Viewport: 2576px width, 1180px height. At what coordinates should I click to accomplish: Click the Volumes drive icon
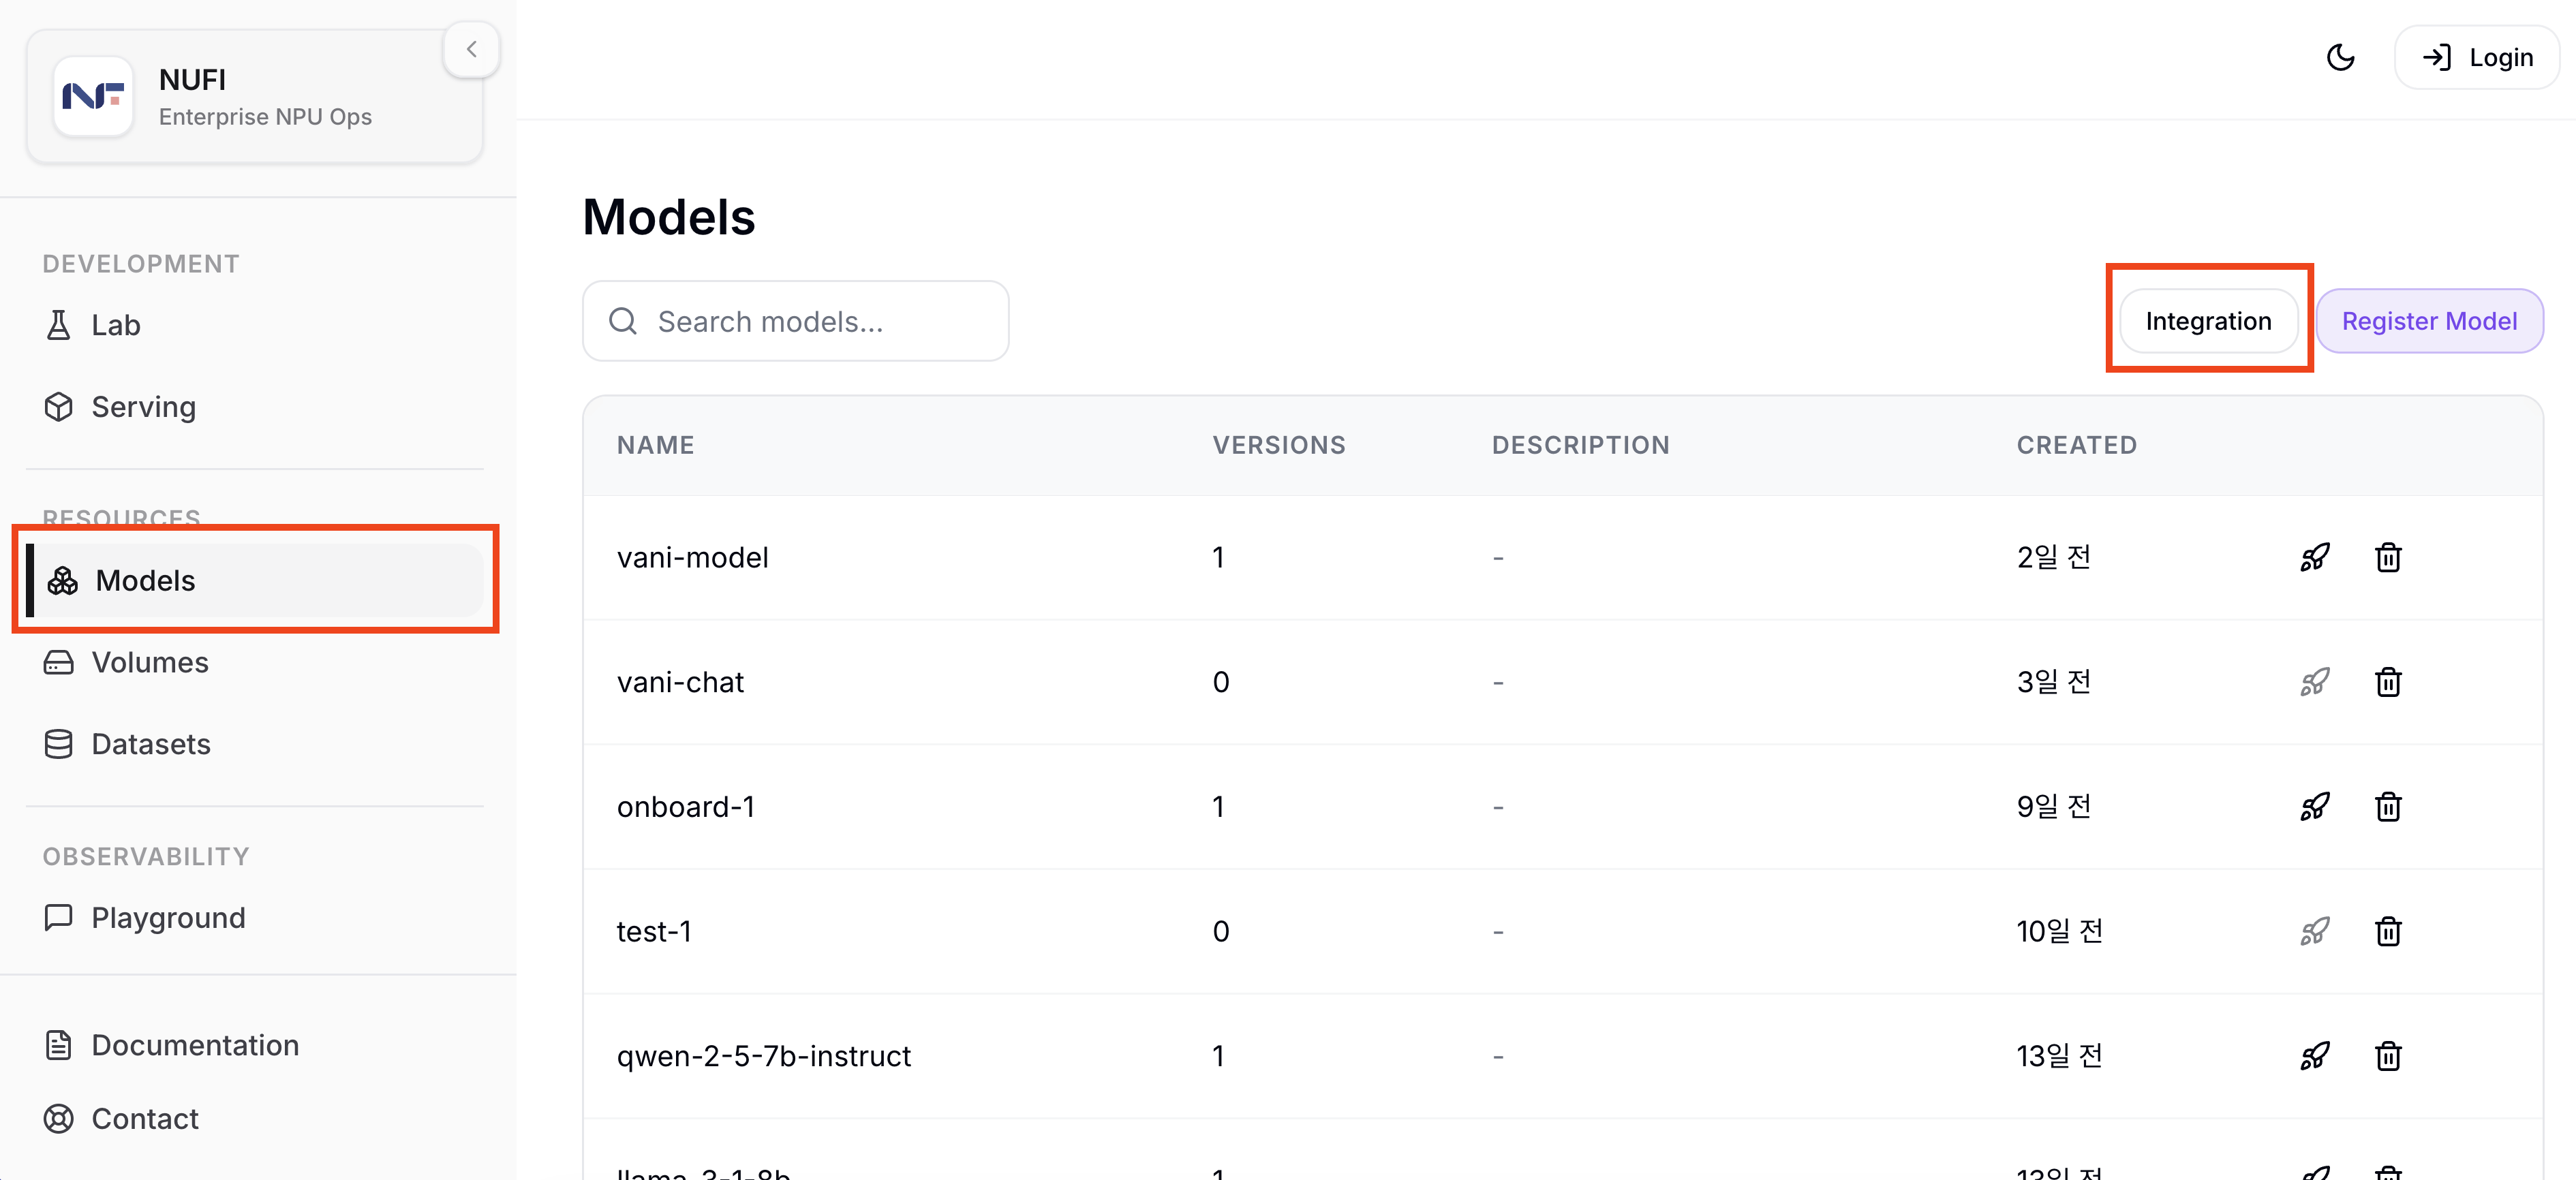pyautogui.click(x=59, y=662)
